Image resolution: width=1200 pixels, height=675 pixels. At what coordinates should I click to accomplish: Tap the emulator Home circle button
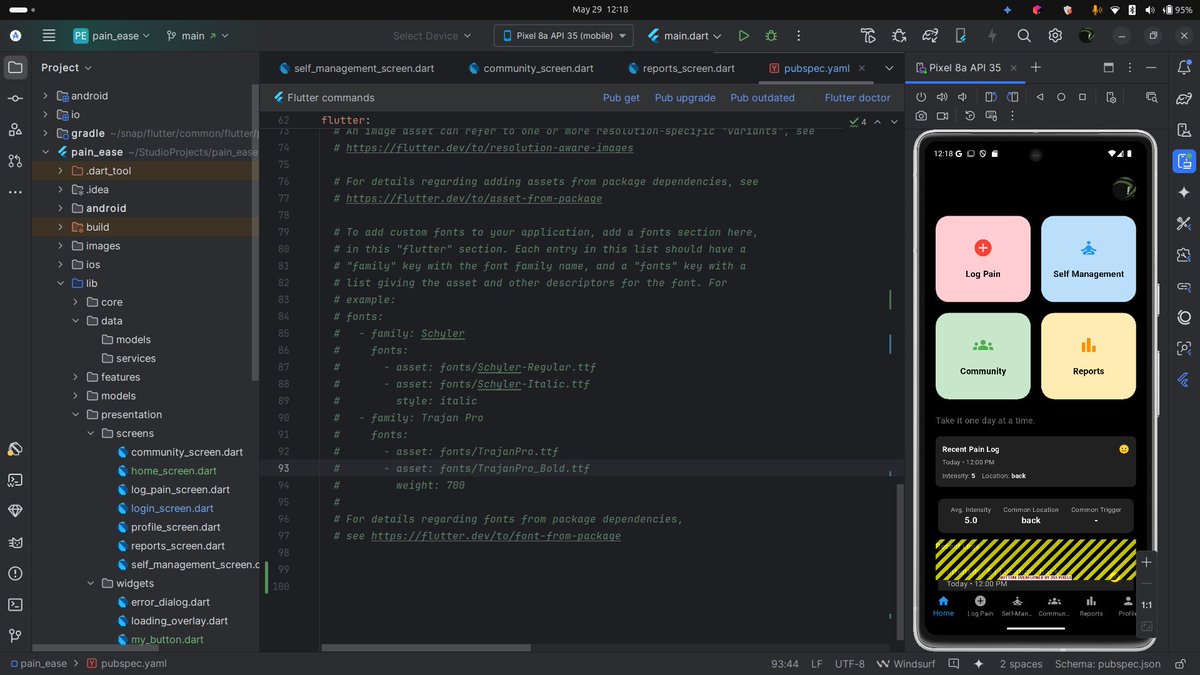pyautogui.click(x=1061, y=97)
